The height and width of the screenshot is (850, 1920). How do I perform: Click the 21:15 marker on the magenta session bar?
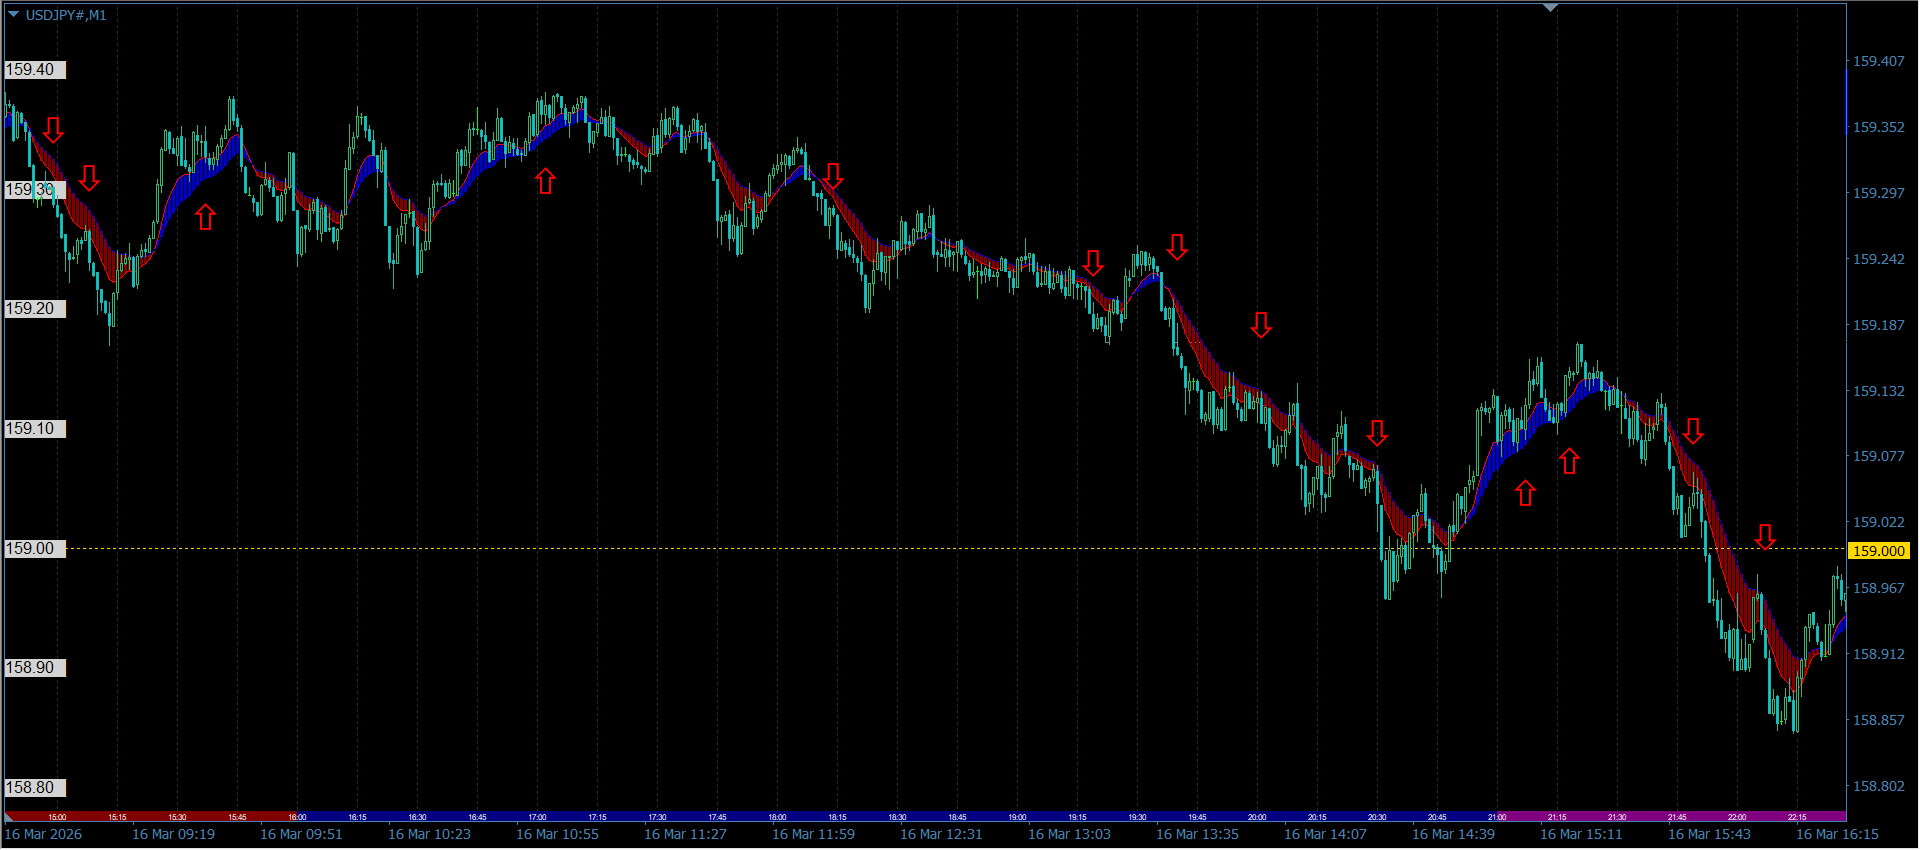[1557, 817]
